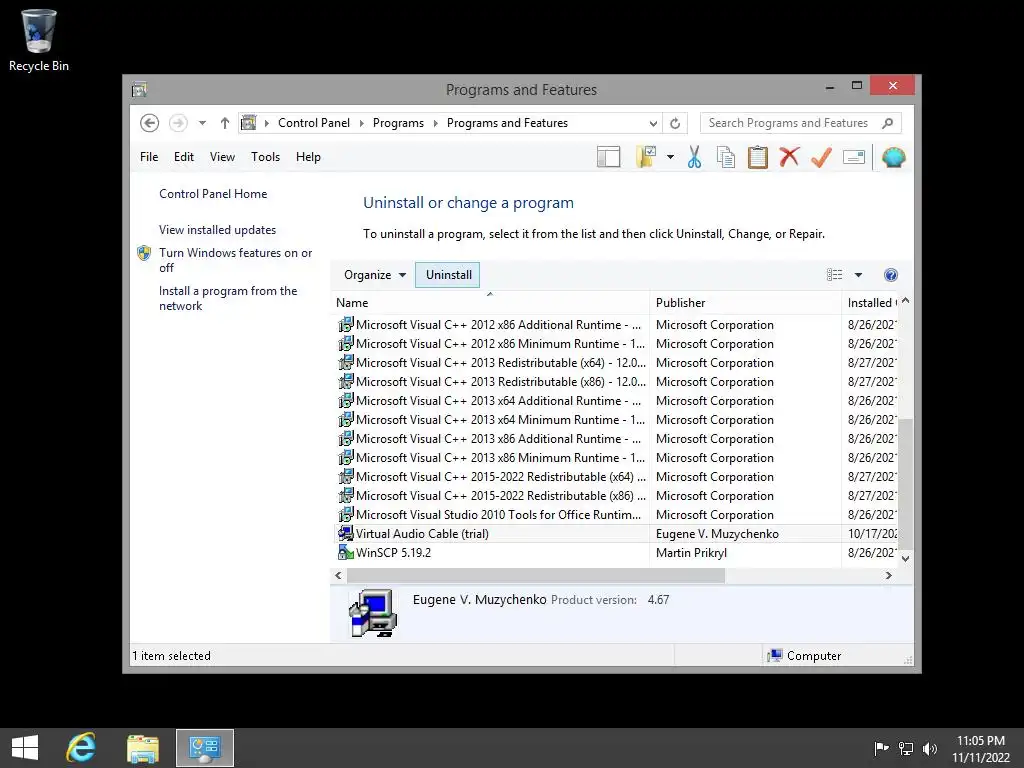Click the Programs breadcrumb segment
Screen dimensions: 1024x768
pos(398,123)
